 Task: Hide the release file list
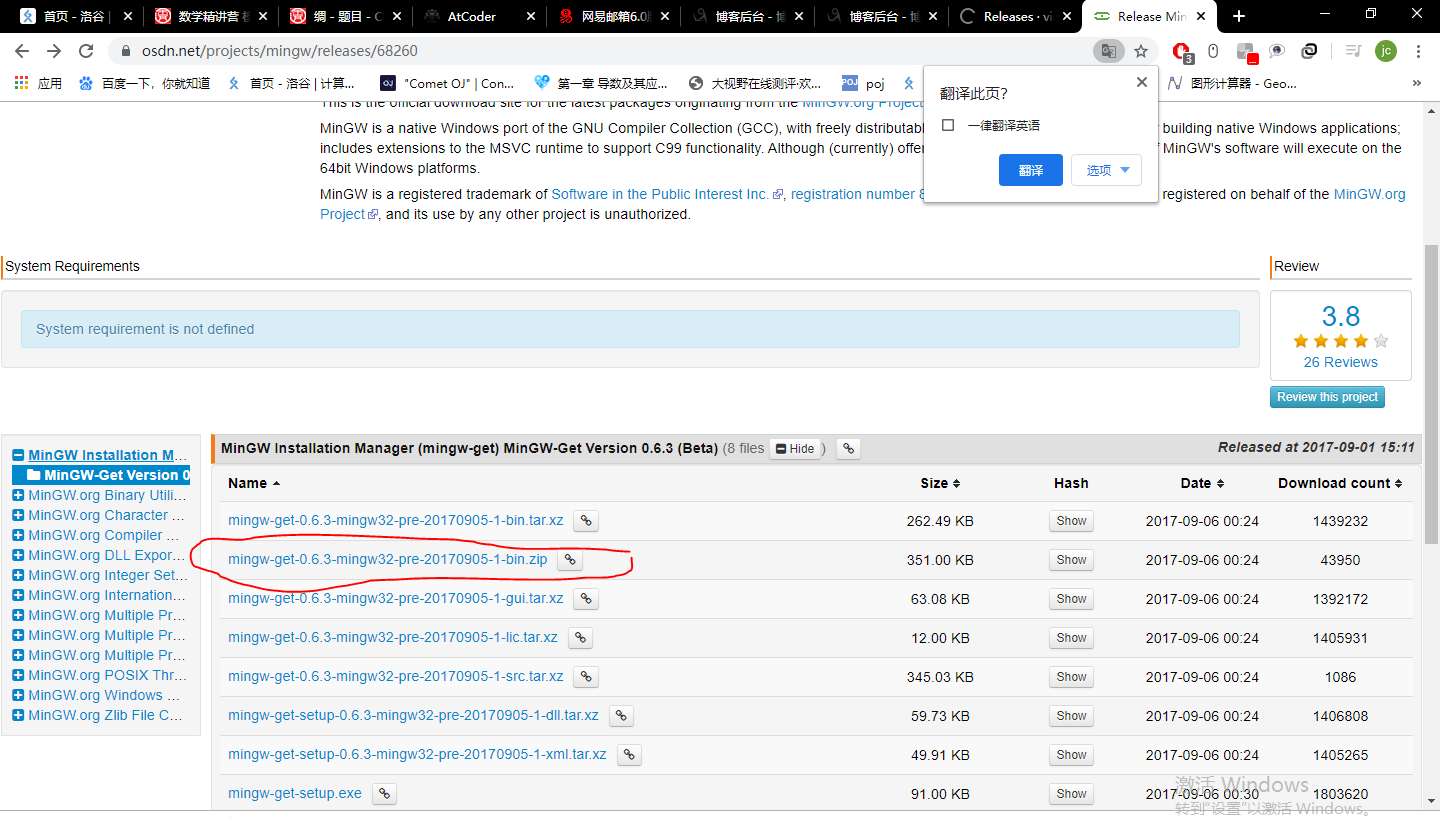pyautogui.click(x=796, y=449)
